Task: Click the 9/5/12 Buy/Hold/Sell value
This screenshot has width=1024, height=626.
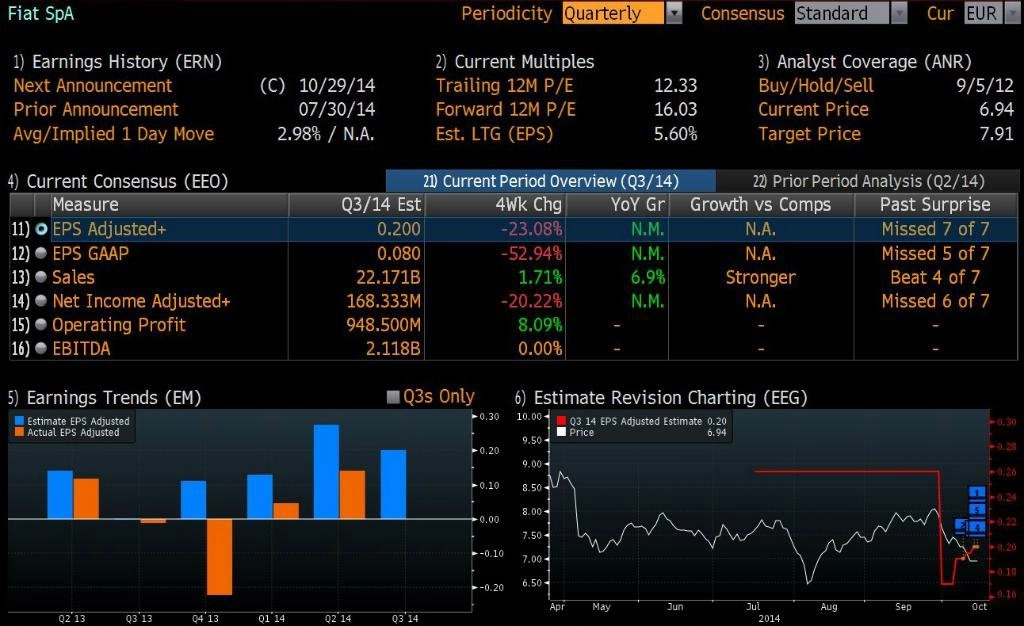Action: tap(985, 86)
